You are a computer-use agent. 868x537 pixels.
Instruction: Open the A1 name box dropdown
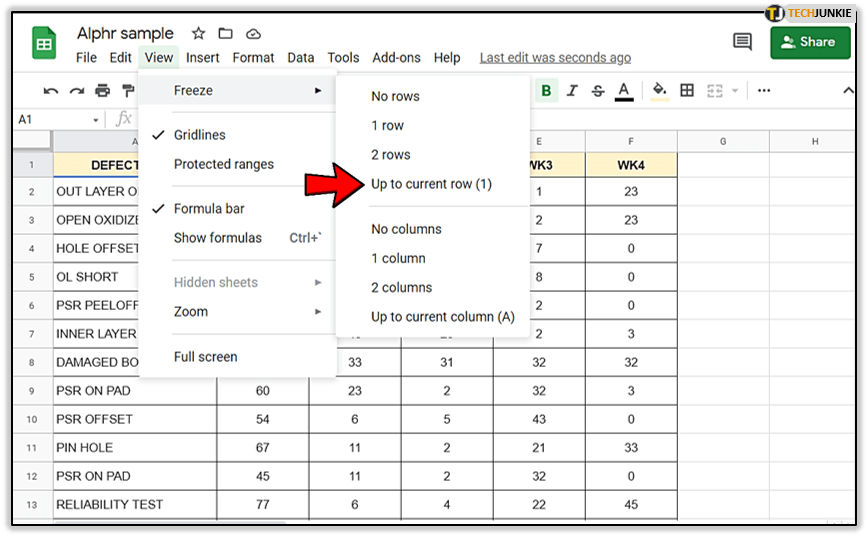[x=96, y=120]
